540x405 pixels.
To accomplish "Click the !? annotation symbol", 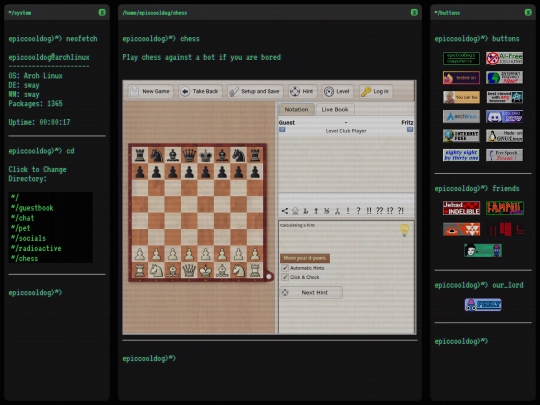I will click(390, 210).
